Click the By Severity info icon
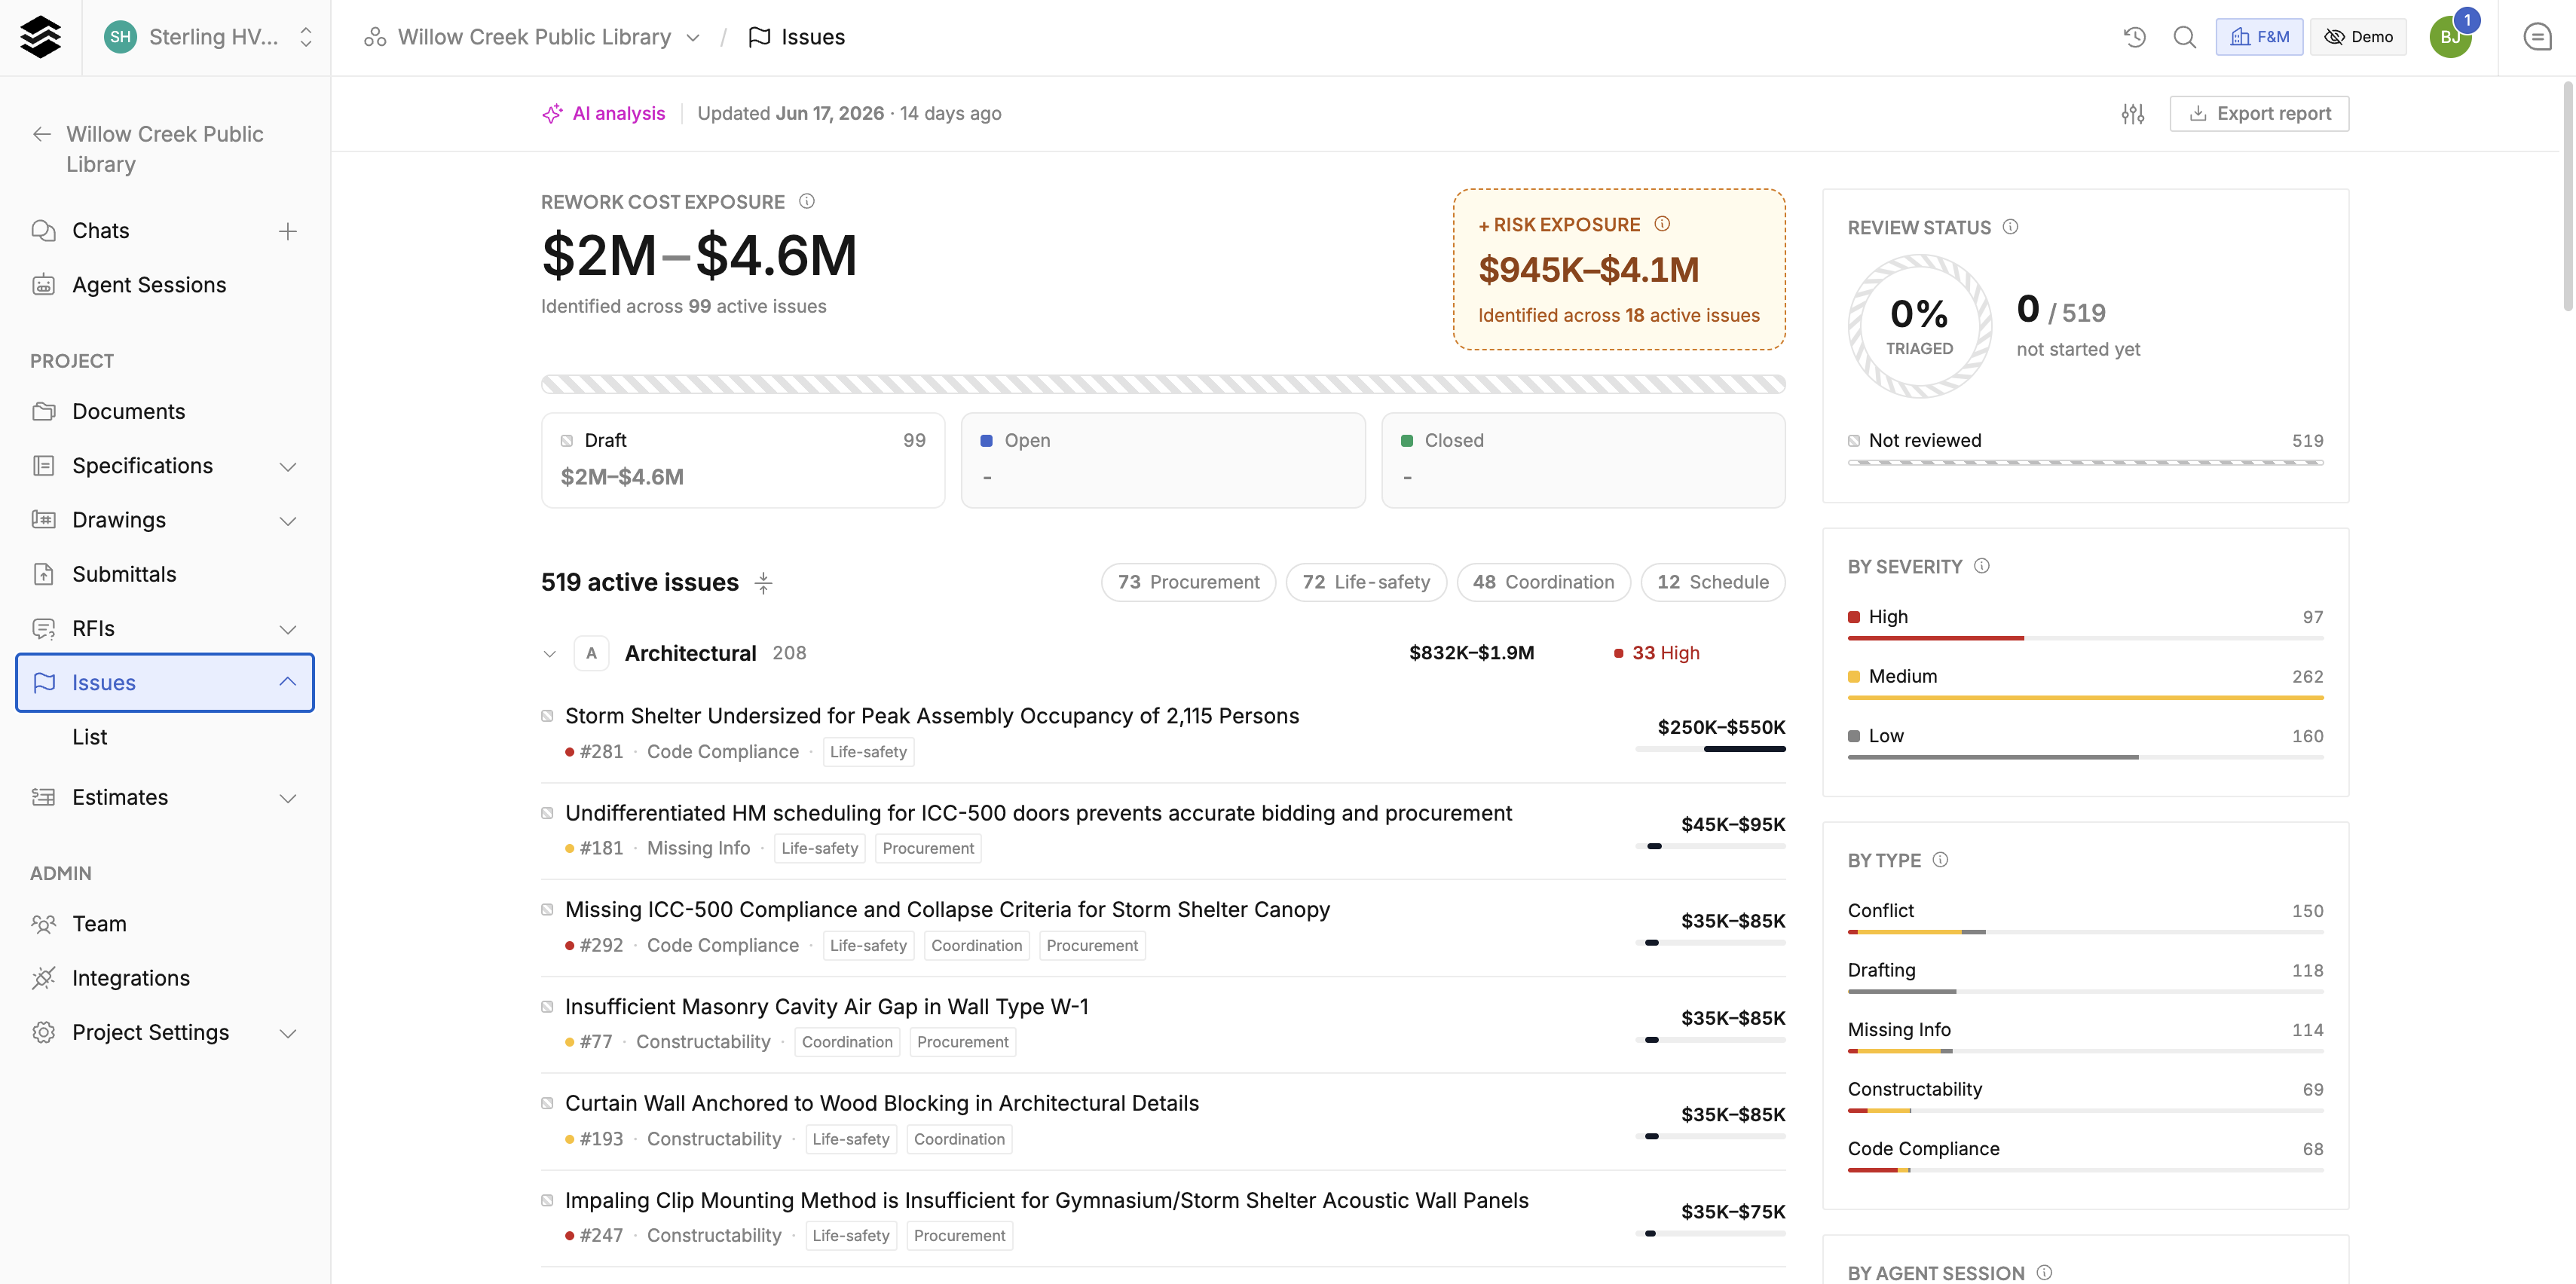This screenshot has width=2576, height=1284. pos(1982,566)
